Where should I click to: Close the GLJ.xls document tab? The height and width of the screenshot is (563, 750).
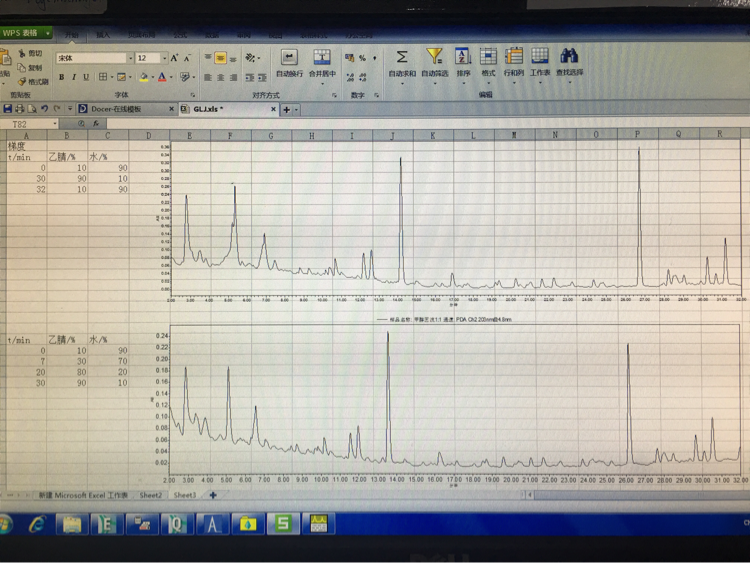273,109
